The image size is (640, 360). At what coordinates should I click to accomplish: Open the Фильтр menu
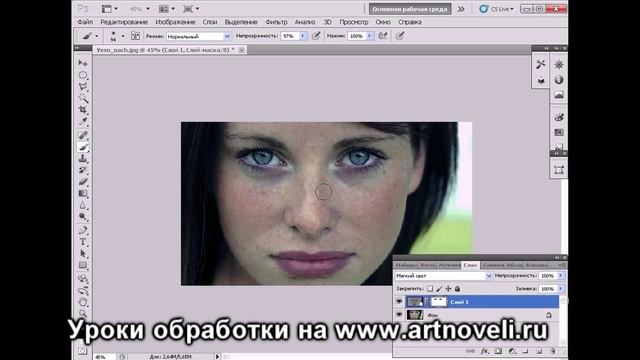(276, 22)
